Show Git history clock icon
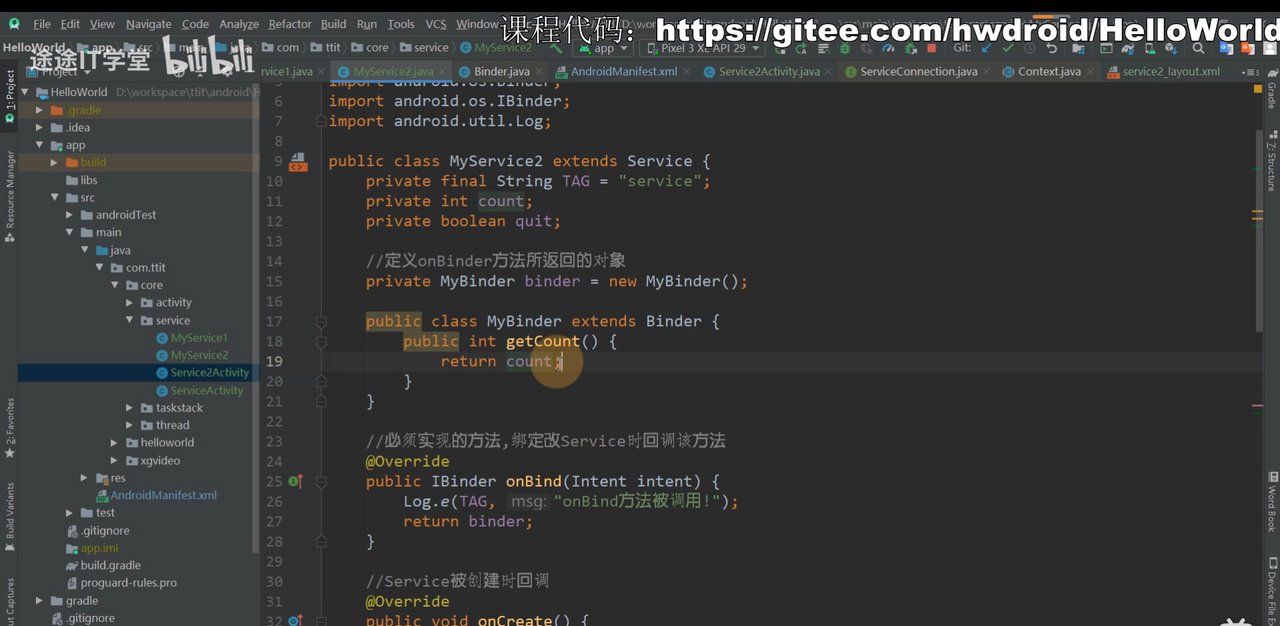Image resolution: width=1280 pixels, height=626 pixels. [1030, 48]
